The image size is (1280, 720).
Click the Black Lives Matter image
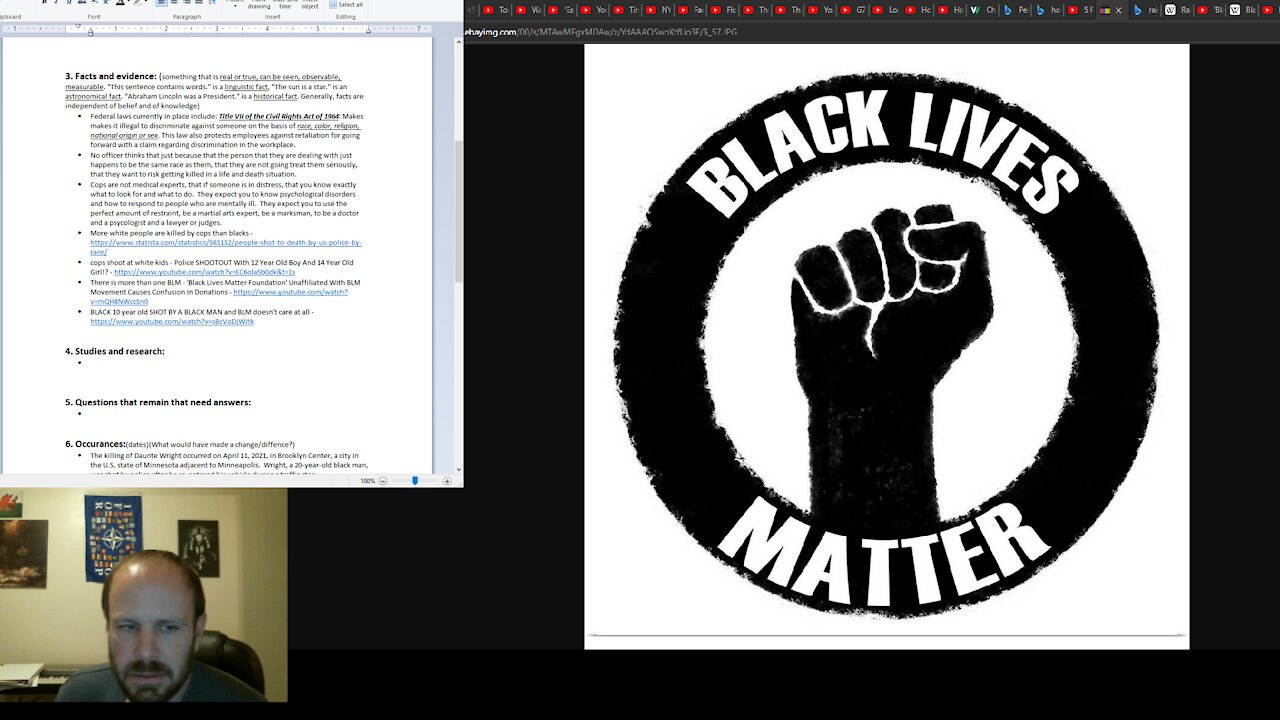[886, 346]
